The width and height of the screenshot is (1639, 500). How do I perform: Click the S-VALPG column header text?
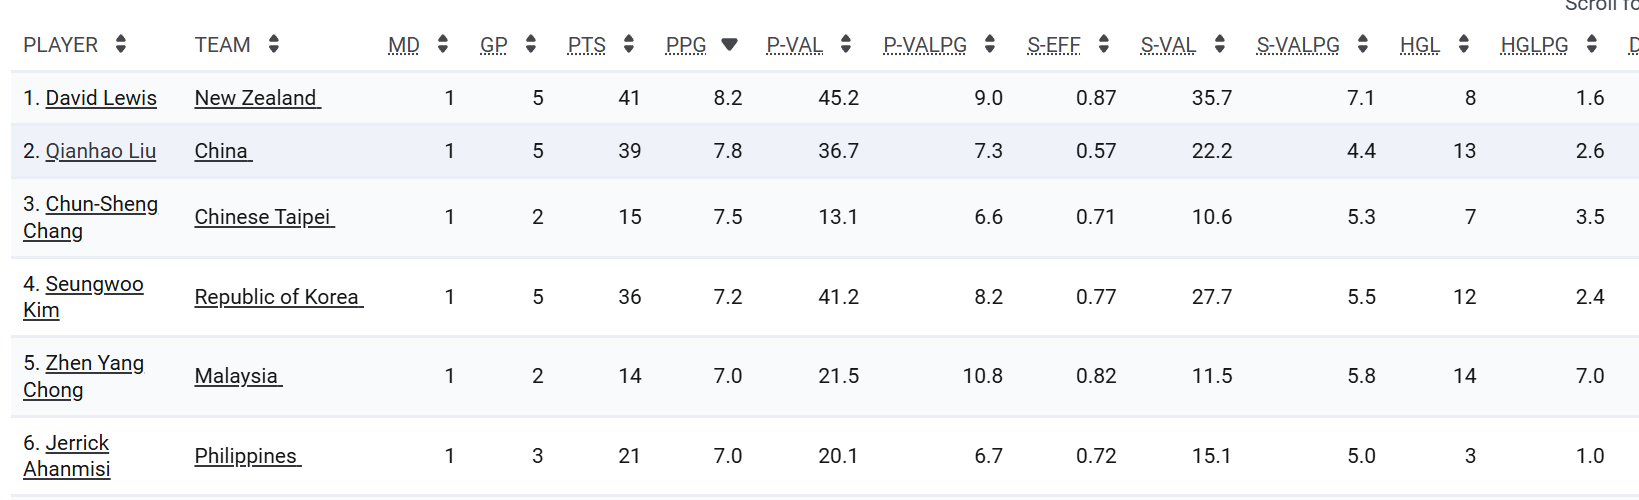coord(1298,45)
